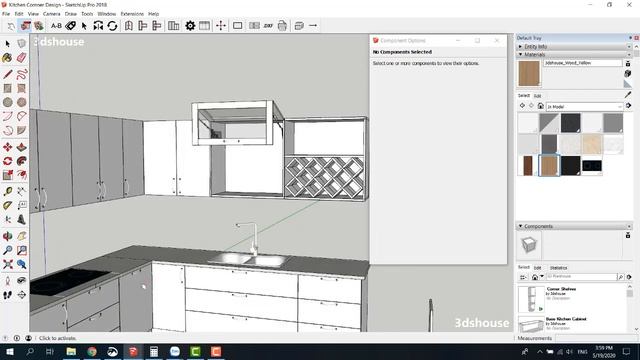This screenshot has height=360, width=640.
Task: Open the Draw menu
Action: (71, 14)
